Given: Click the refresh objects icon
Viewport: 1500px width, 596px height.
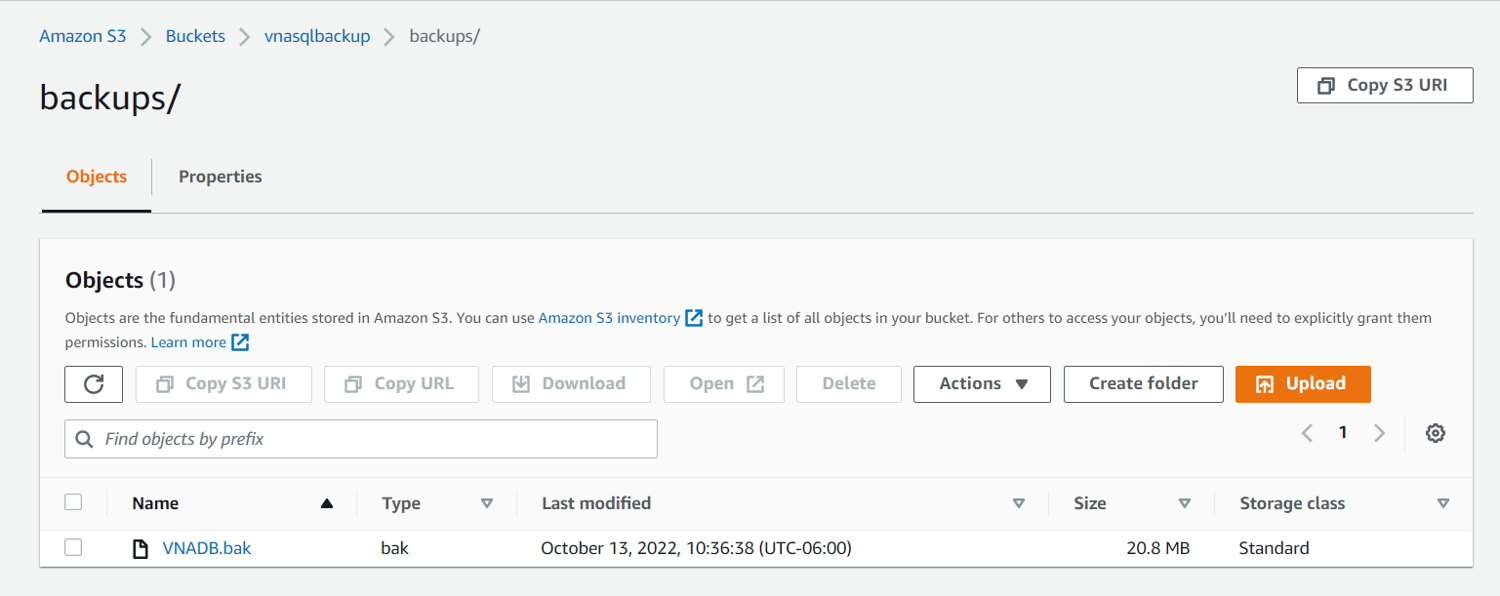Looking at the screenshot, I should click(93, 384).
